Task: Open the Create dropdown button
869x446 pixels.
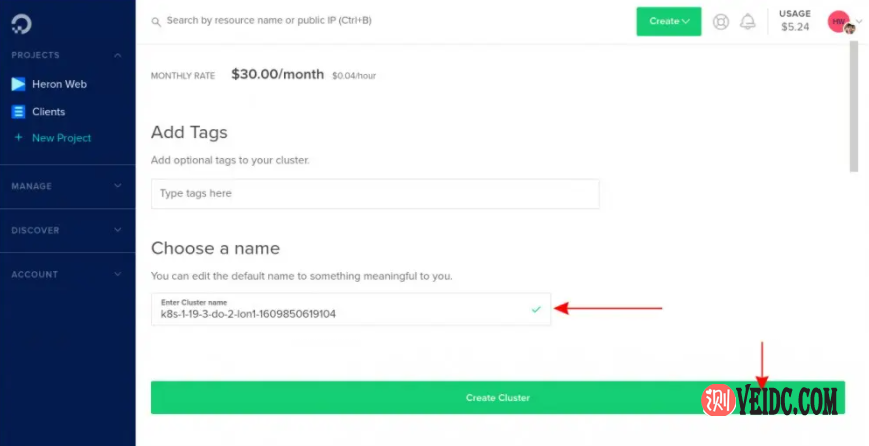Action: pos(669,21)
